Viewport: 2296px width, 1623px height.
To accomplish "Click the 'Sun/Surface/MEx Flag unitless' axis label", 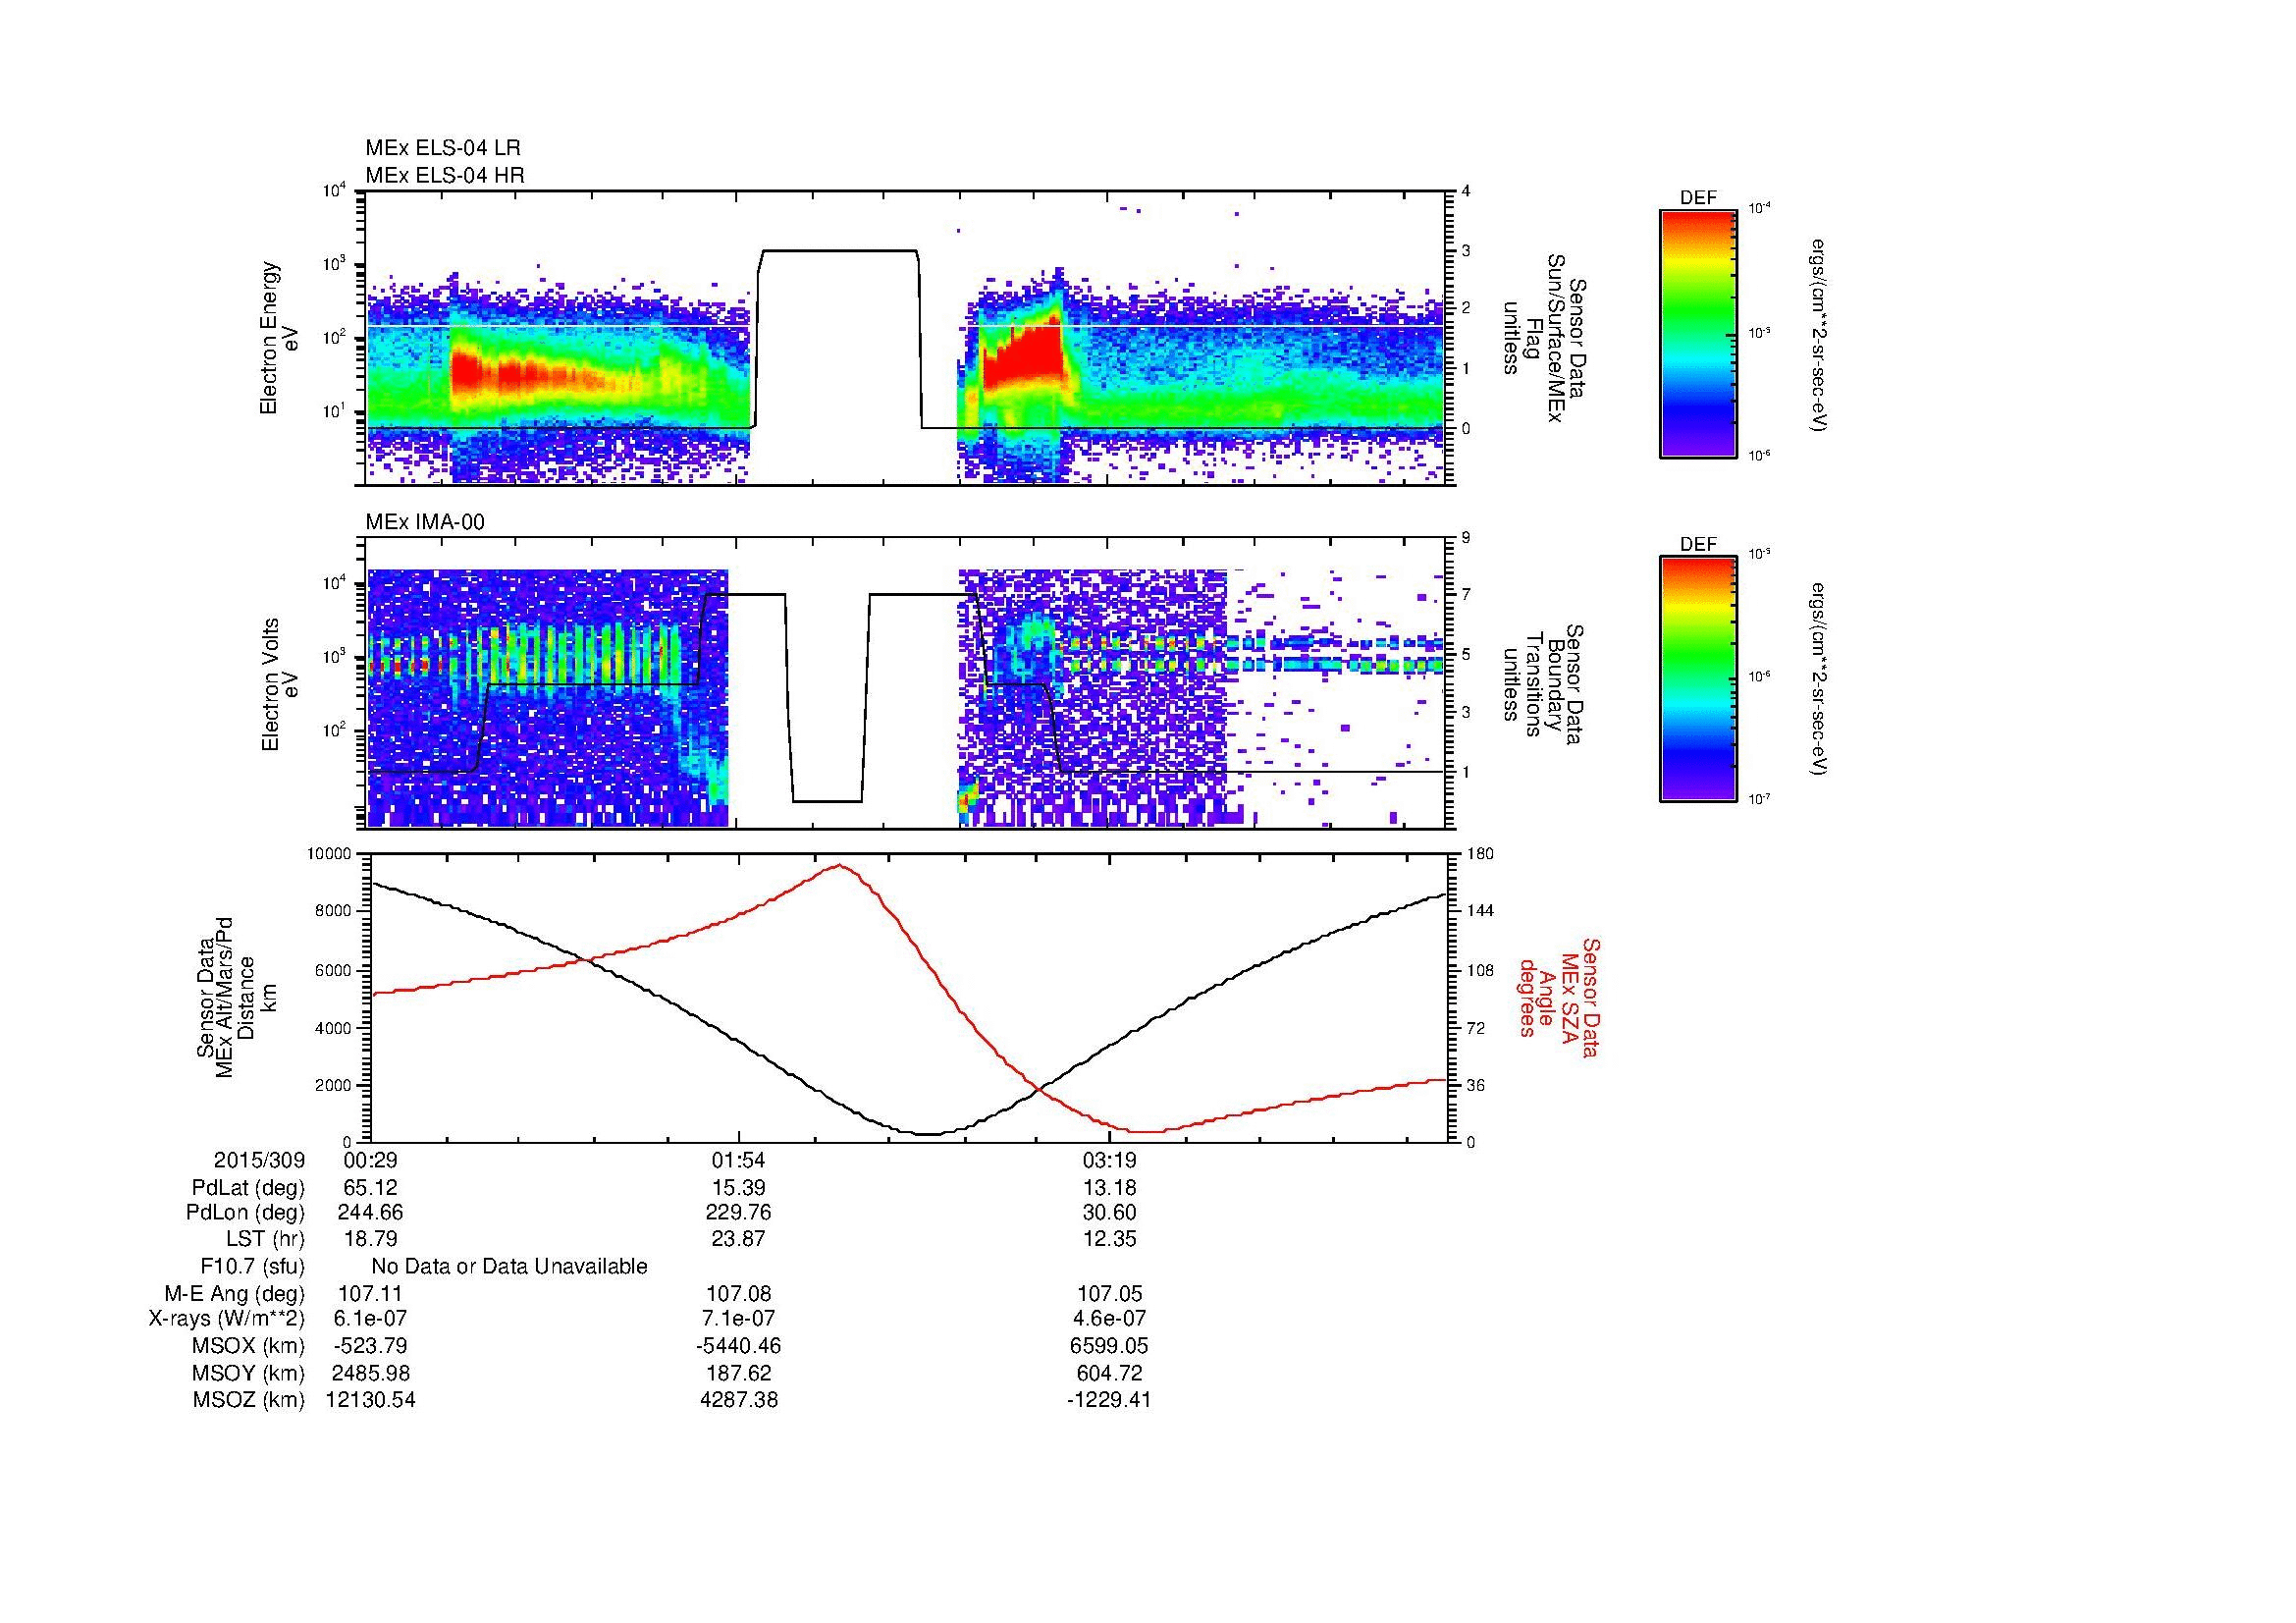I will pos(1544,339).
